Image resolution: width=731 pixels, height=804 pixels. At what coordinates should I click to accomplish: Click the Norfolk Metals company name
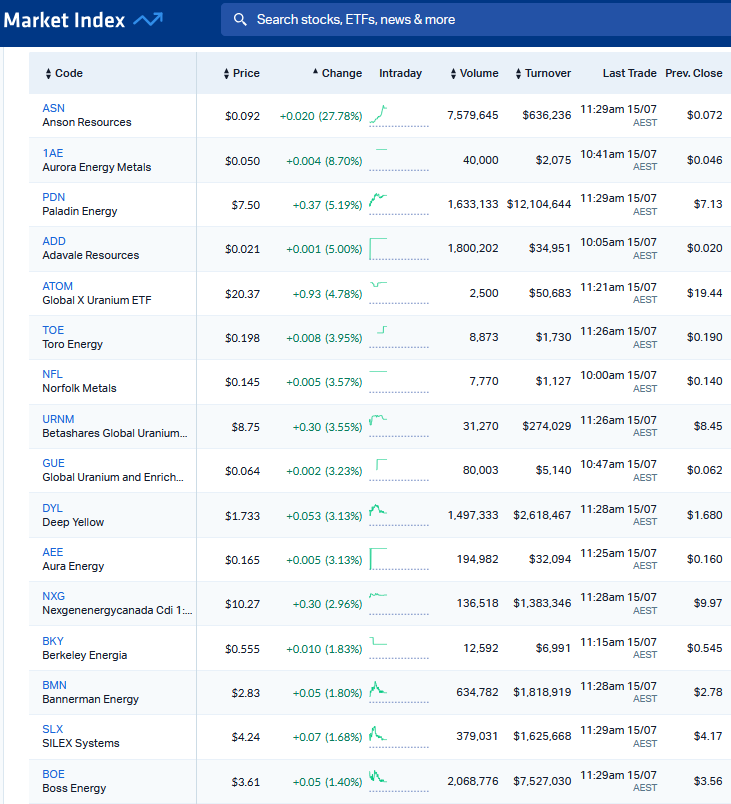(x=79, y=388)
